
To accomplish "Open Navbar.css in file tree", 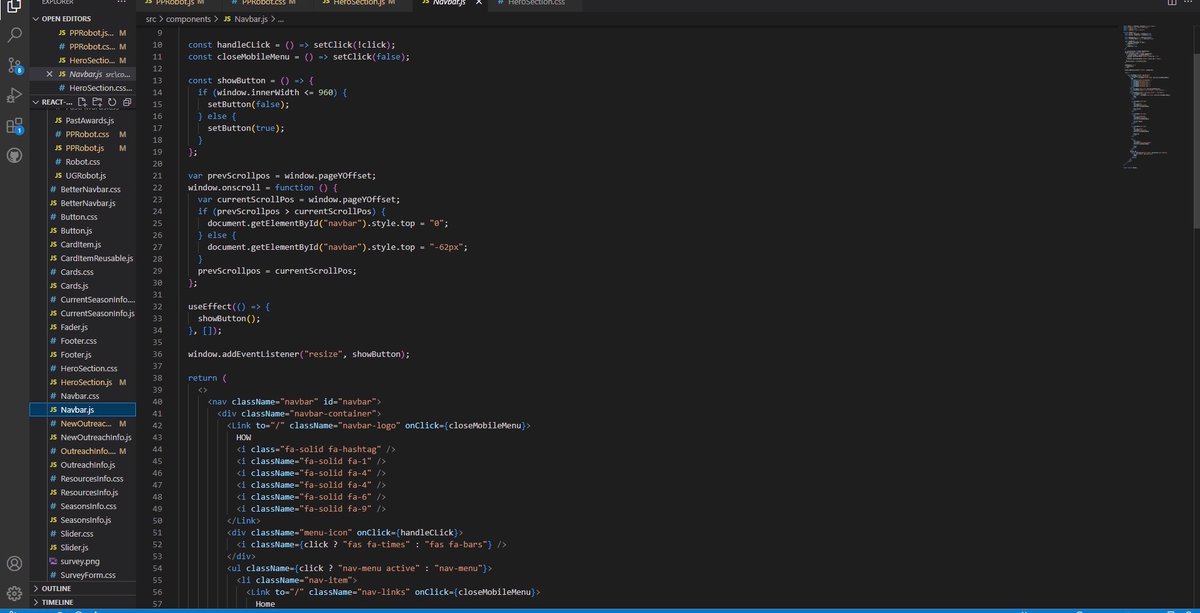I will click(83, 396).
